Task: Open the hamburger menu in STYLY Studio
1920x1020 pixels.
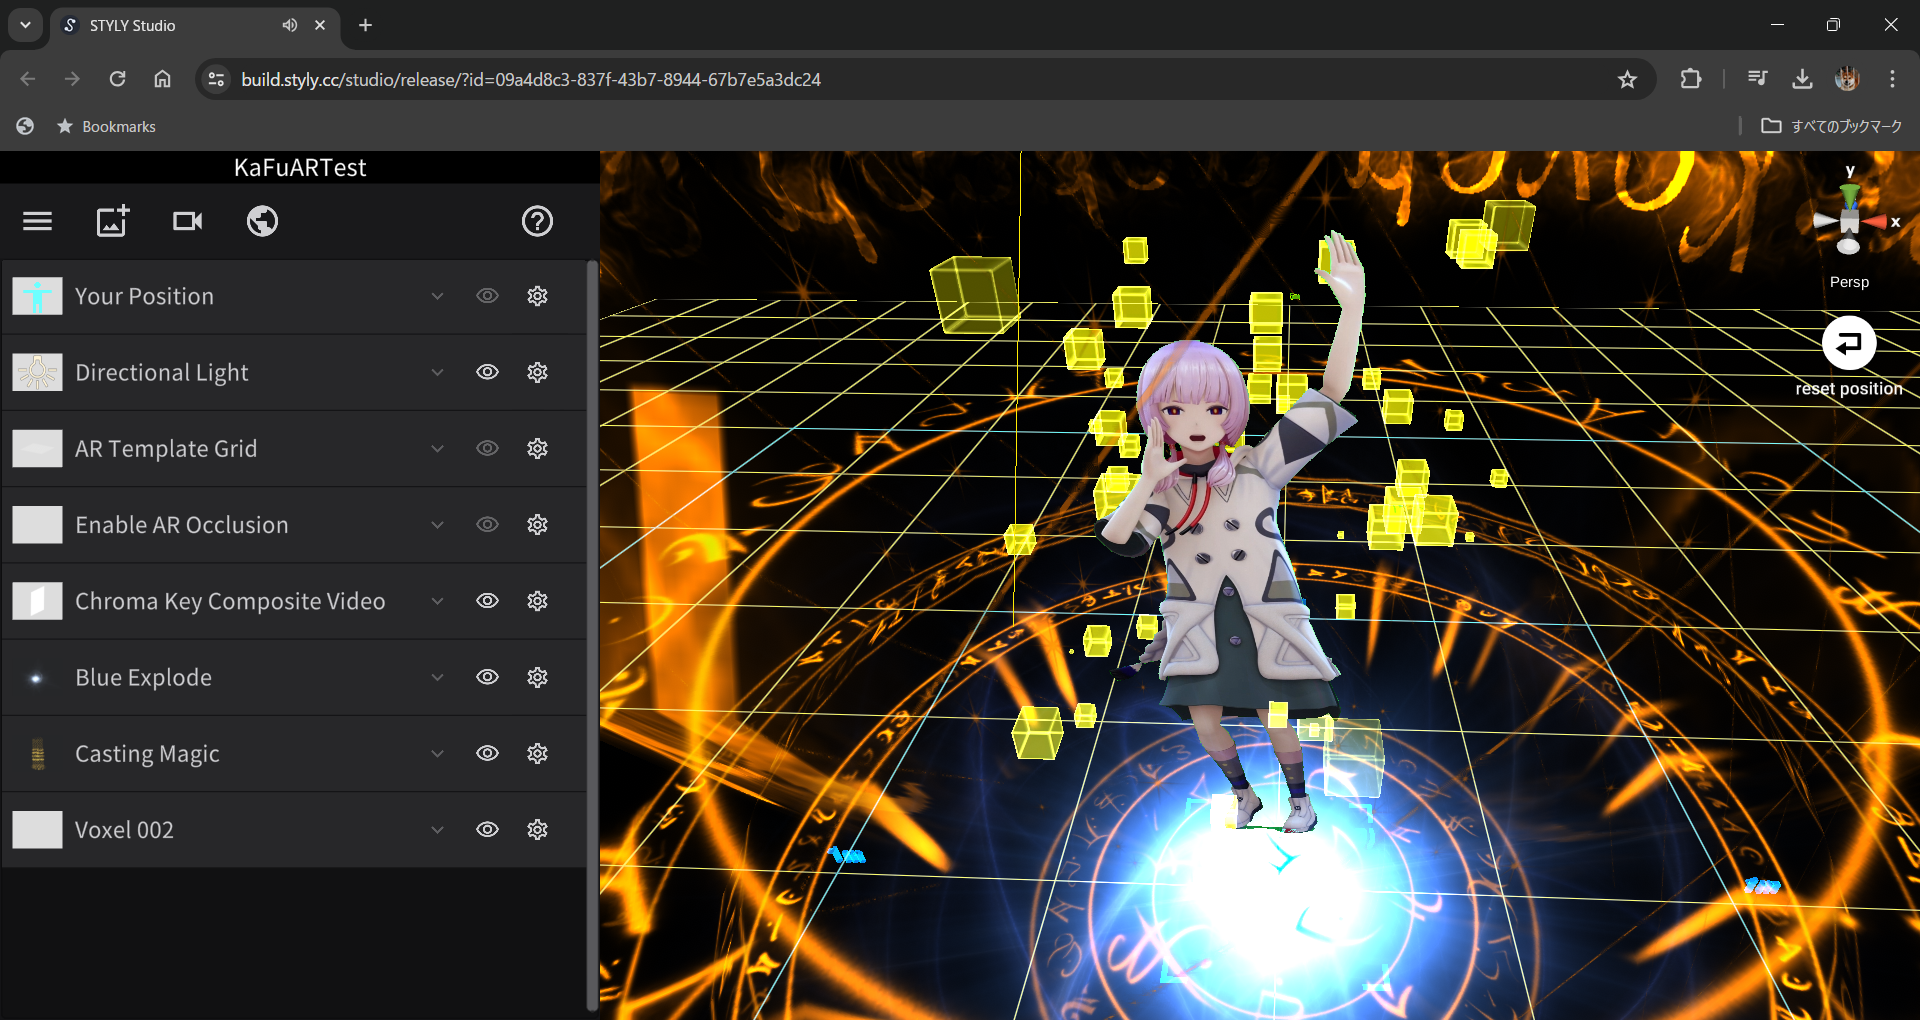Action: (37, 221)
